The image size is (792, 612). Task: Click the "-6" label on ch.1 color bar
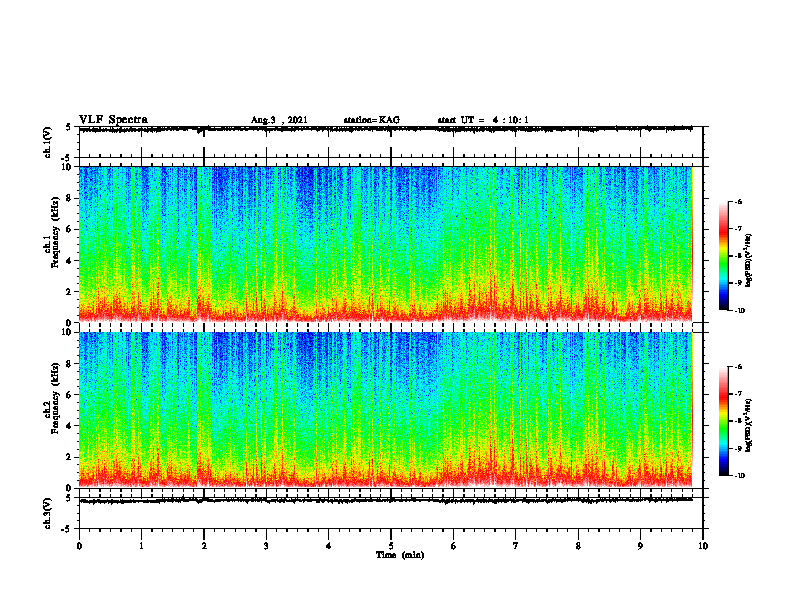pos(738,201)
